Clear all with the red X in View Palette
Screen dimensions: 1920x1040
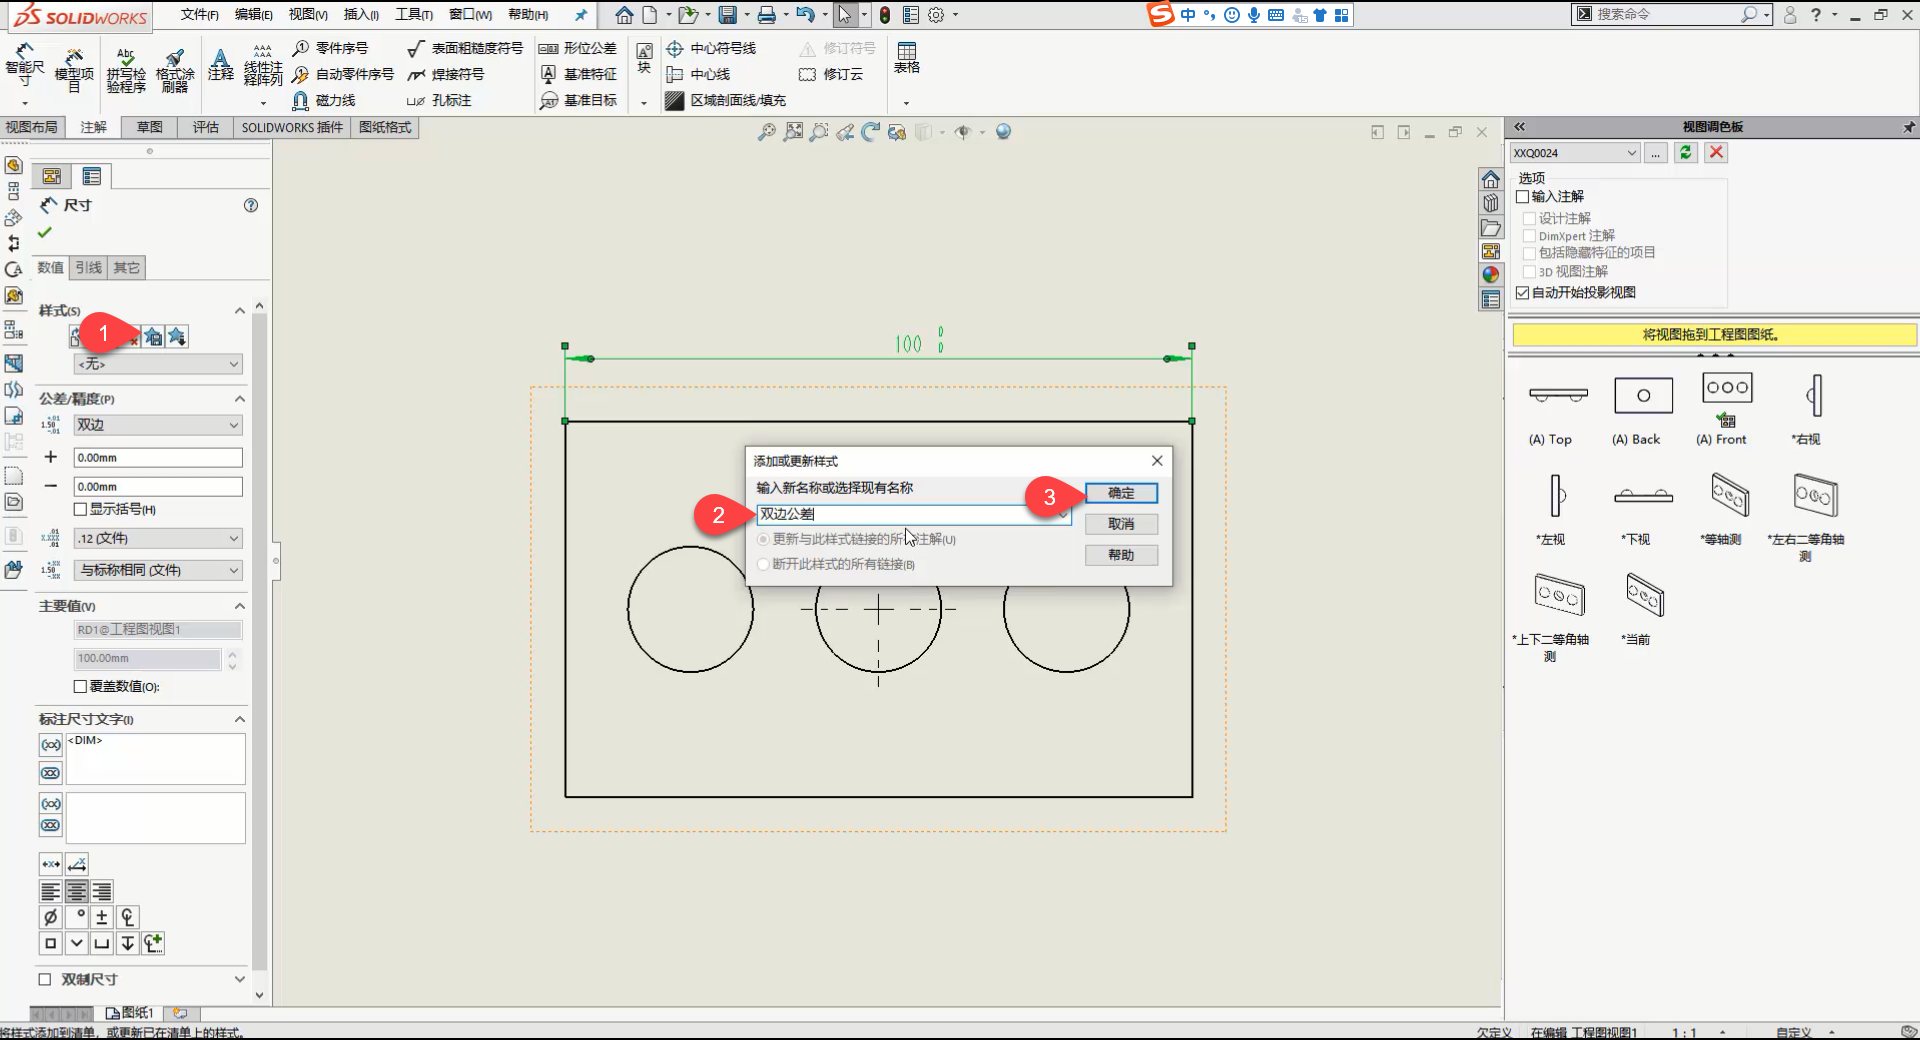[1716, 152]
